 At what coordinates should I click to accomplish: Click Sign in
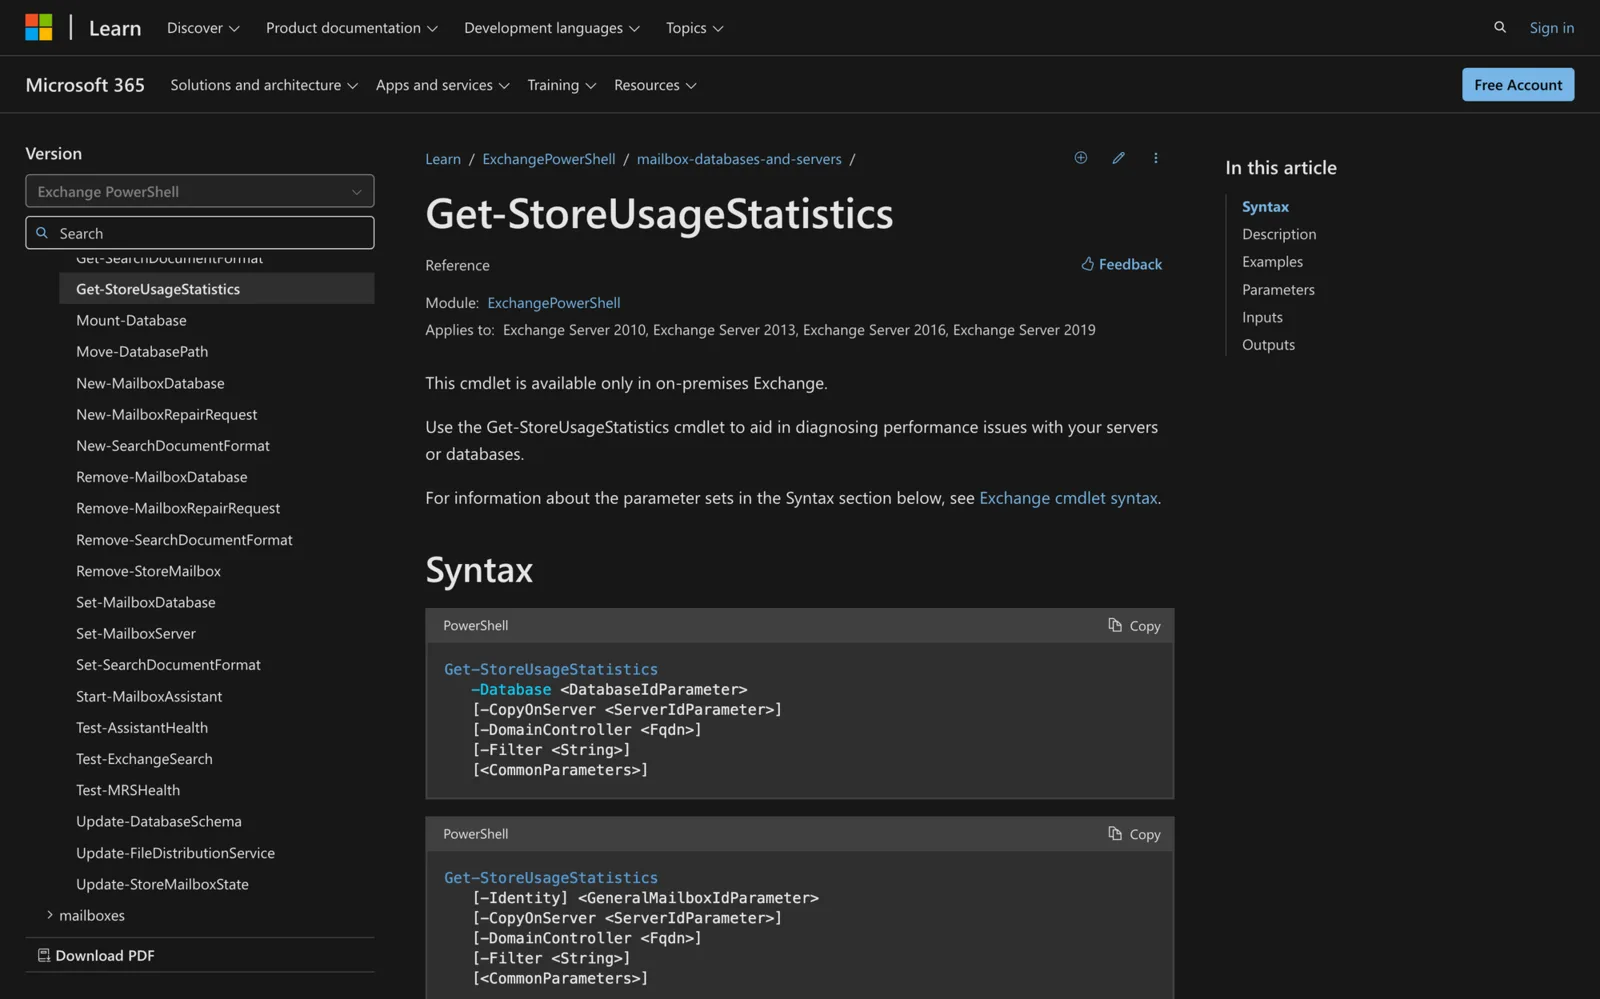point(1551,28)
